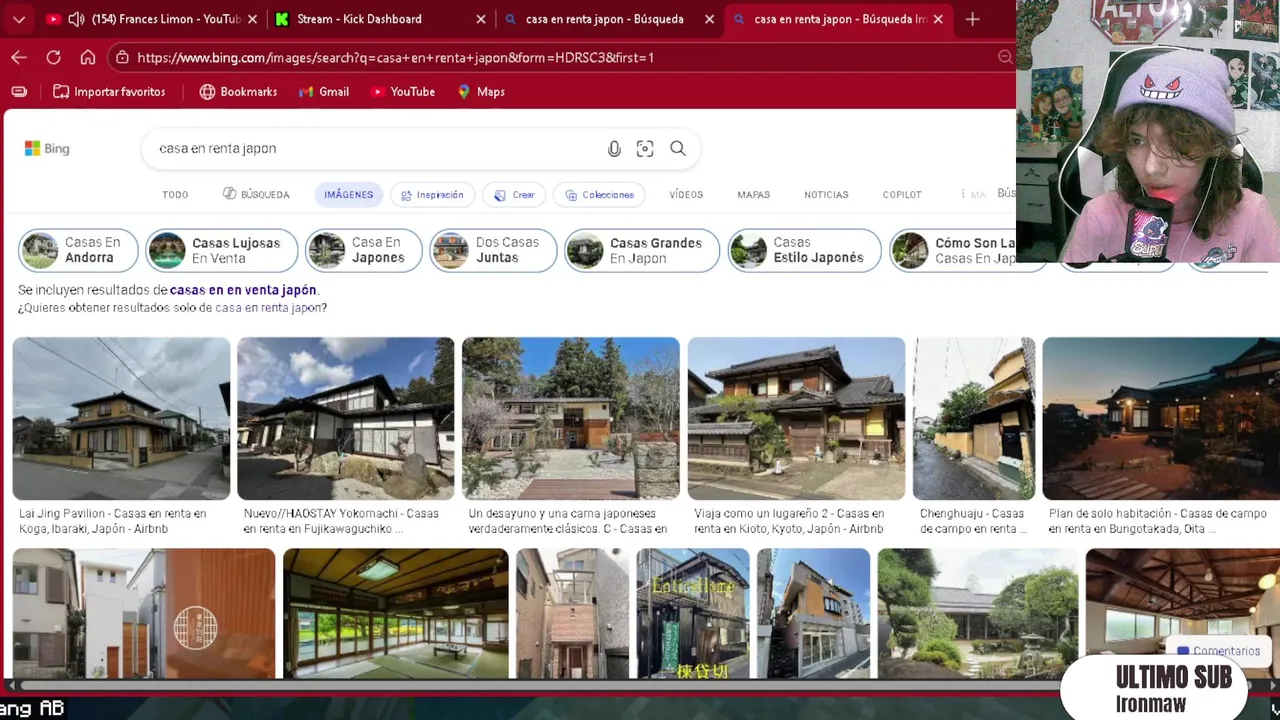
Task: Open HAOSTAY Yokomachi house thumbnail
Action: point(346,418)
